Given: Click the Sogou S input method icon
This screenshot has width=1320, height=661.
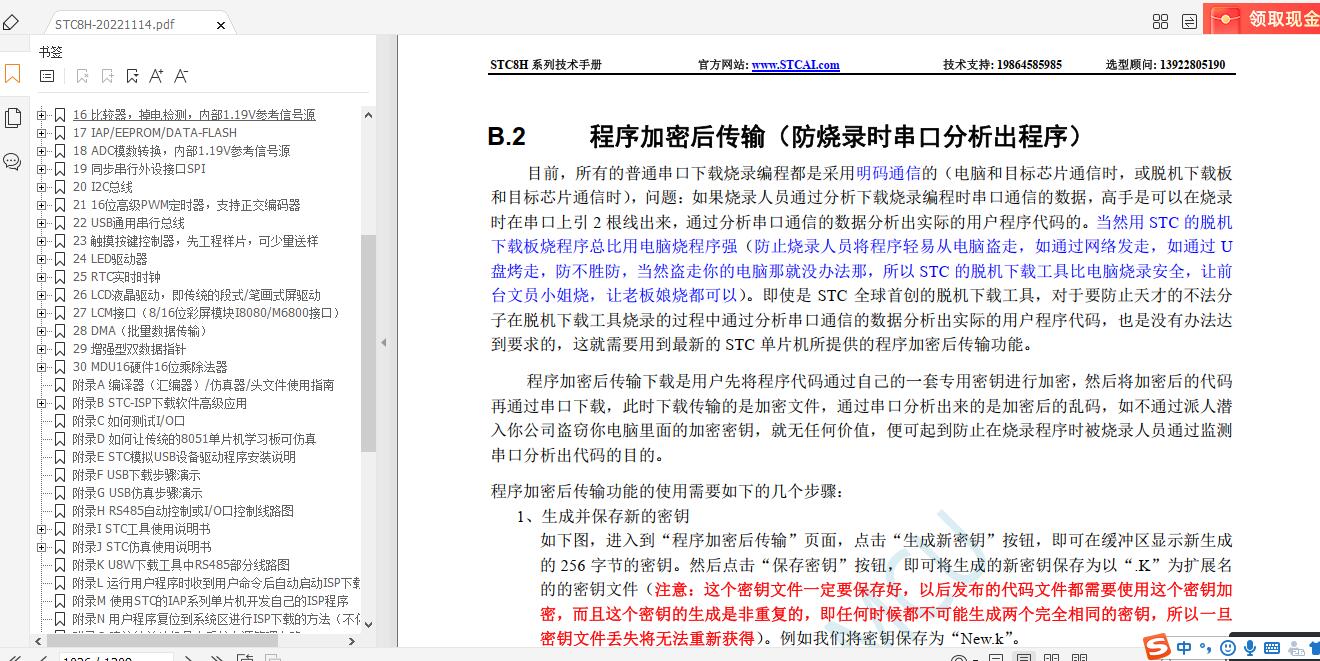Looking at the screenshot, I should (1157, 647).
